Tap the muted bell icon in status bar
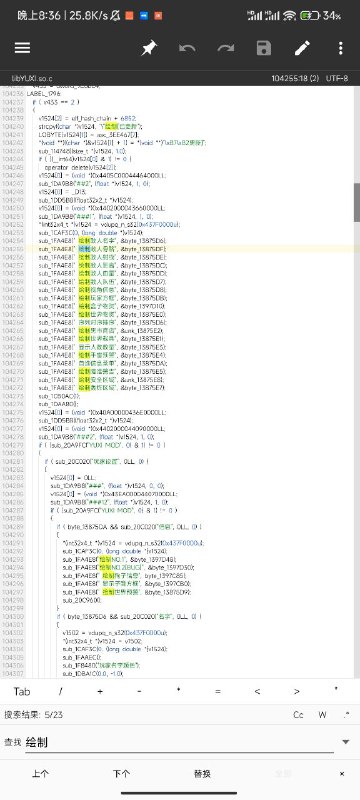Viewport: 360px width, 800px height. (115, 15)
